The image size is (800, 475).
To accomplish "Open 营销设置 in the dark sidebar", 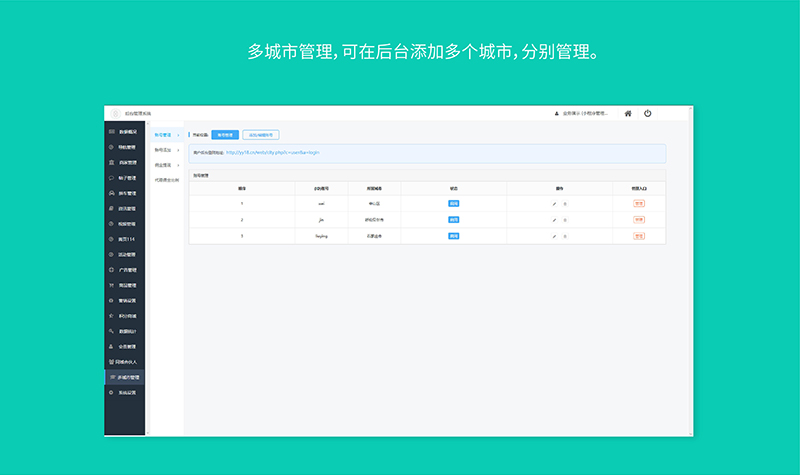I will pyautogui.click(x=124, y=301).
